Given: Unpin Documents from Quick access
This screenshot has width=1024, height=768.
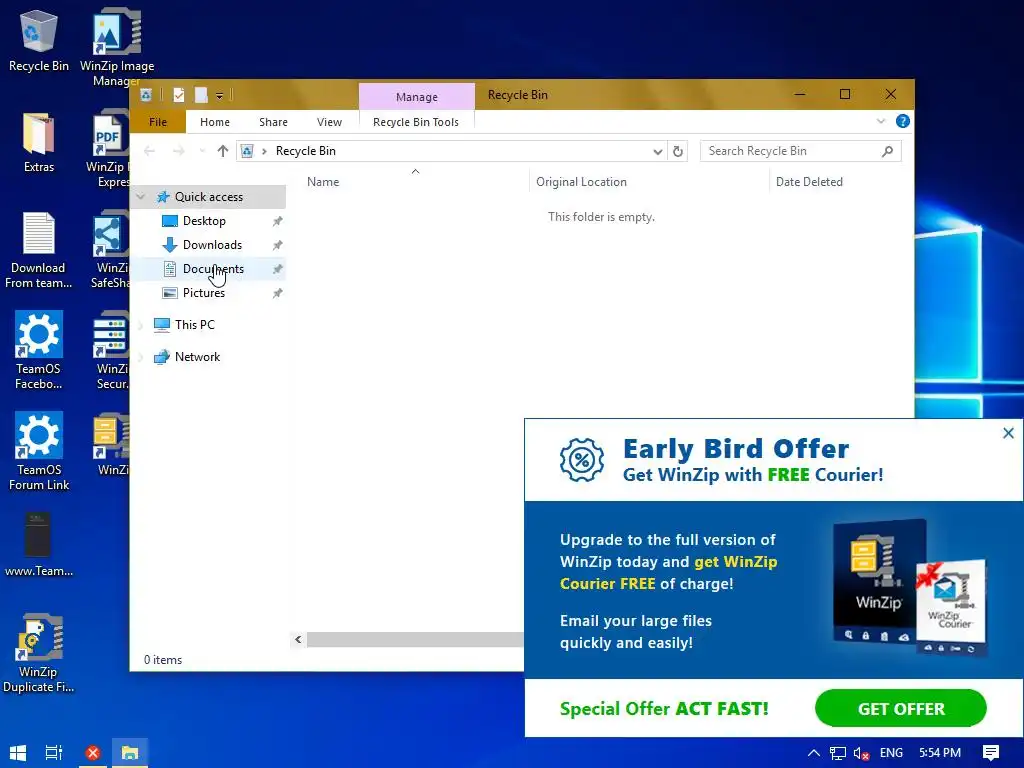Looking at the screenshot, I should tap(278, 269).
